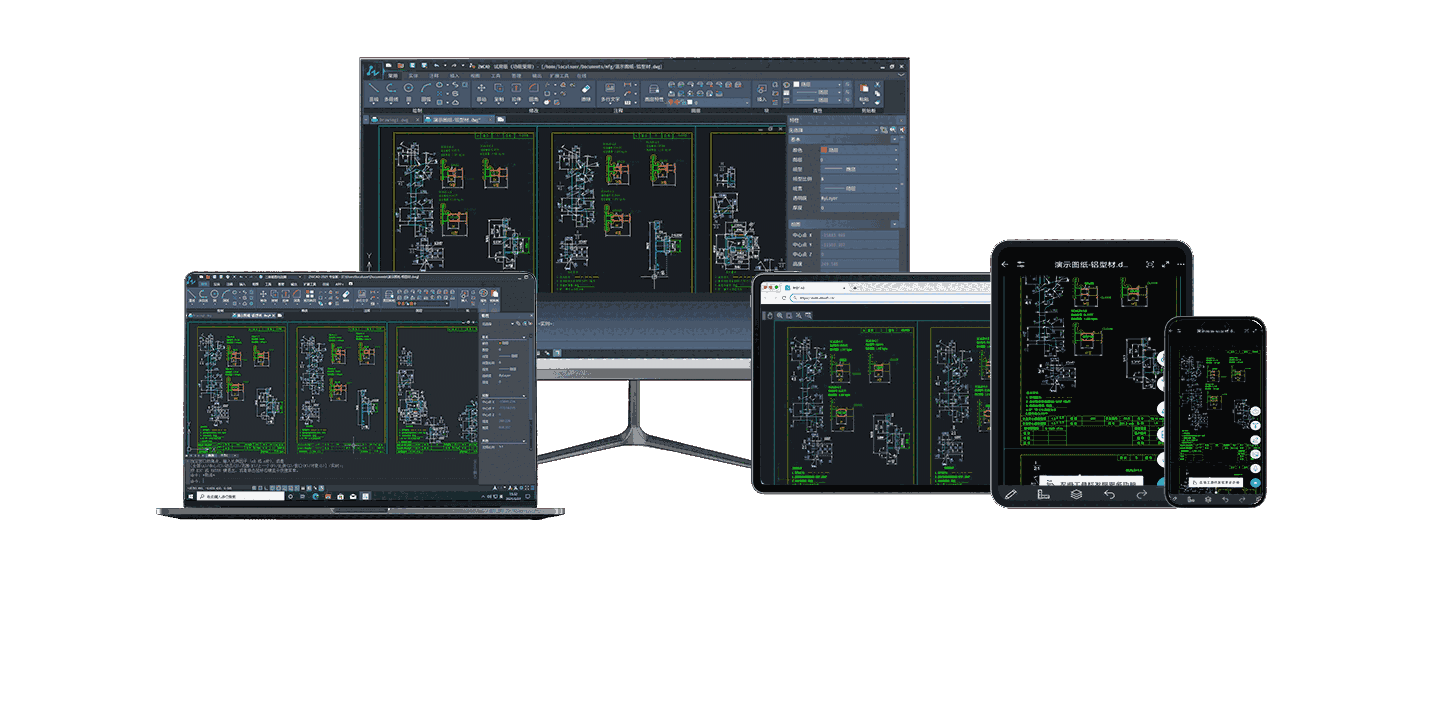Viewport: 1440px width, 712px height.
Task: Collapse 基本 section in monitor properties panel
Action: point(894,139)
